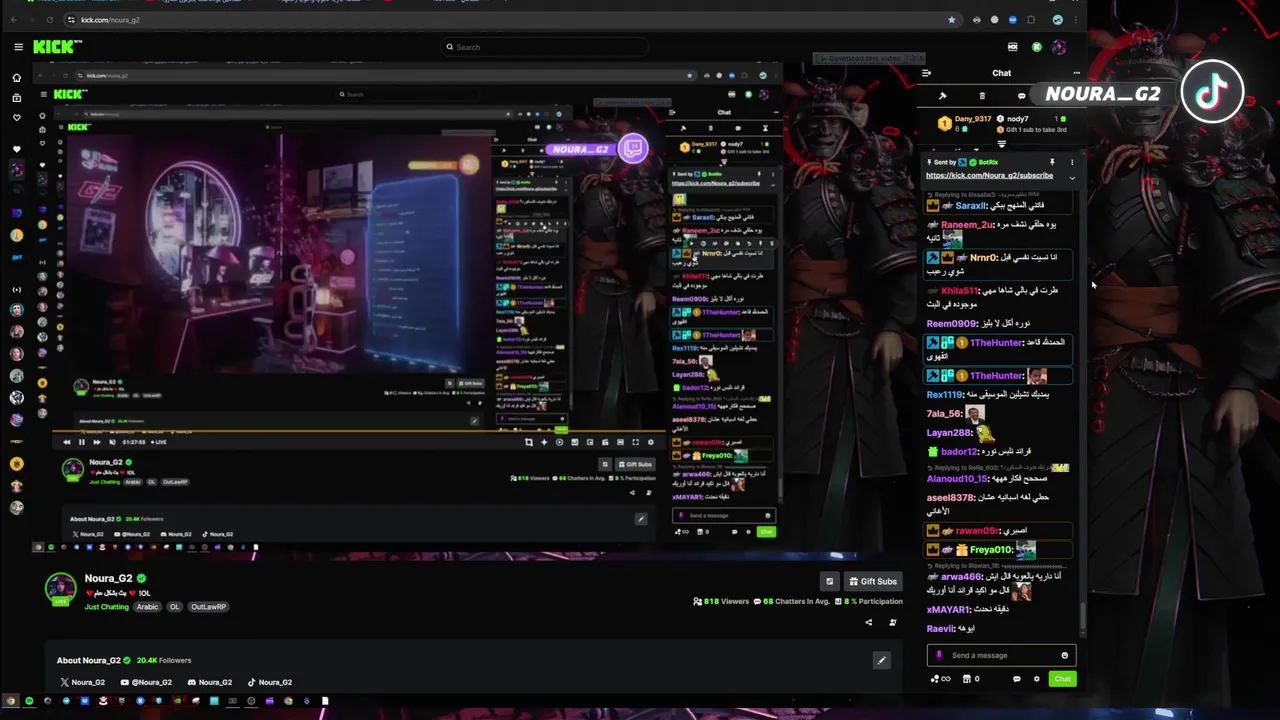This screenshot has width=1280, height=720.
Task: Unpin the BotRix pinned message
Action: click(x=1052, y=162)
